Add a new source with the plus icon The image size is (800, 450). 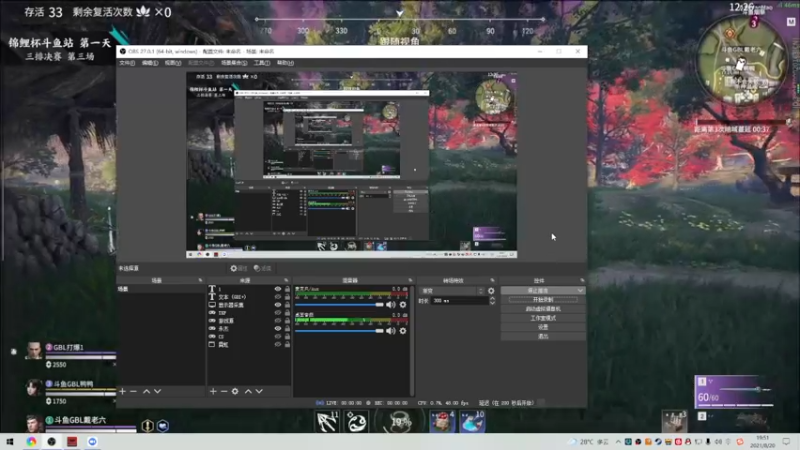(x=213, y=391)
